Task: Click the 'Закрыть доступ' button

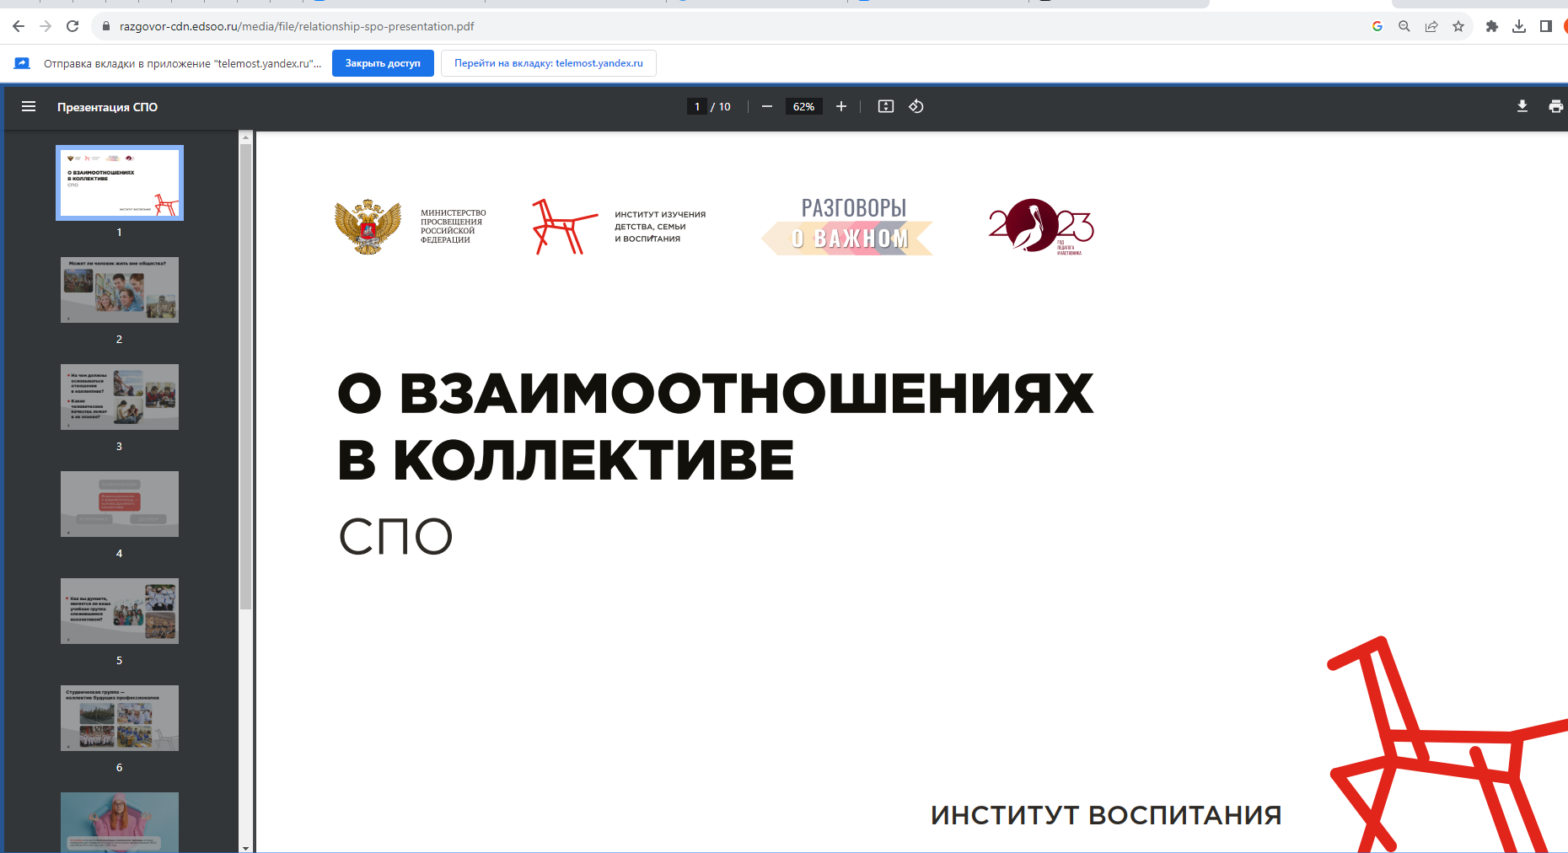Action: click(383, 63)
